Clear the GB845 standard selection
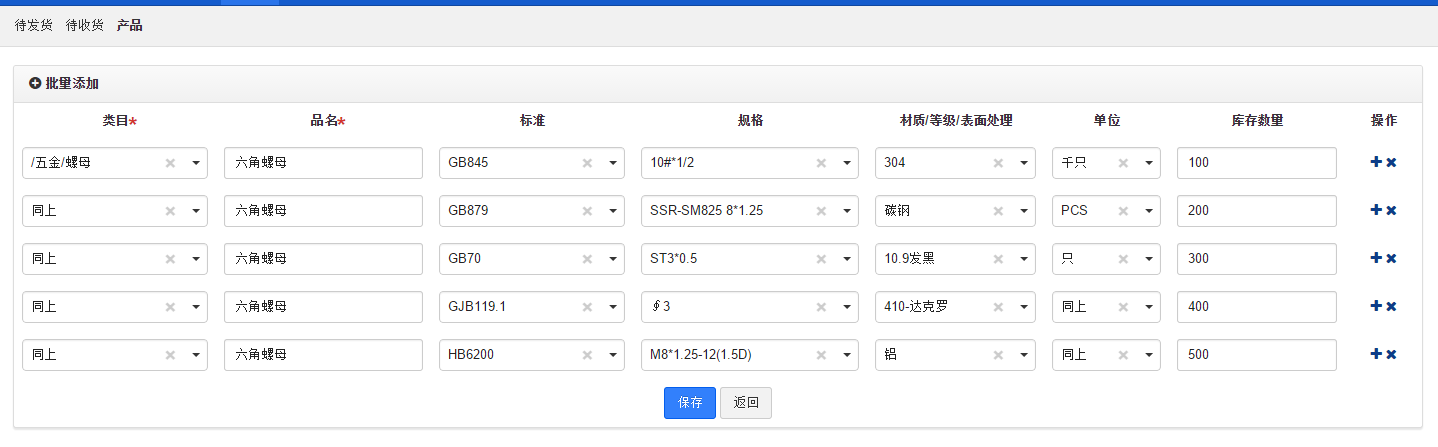1438x447 pixels. click(x=587, y=163)
